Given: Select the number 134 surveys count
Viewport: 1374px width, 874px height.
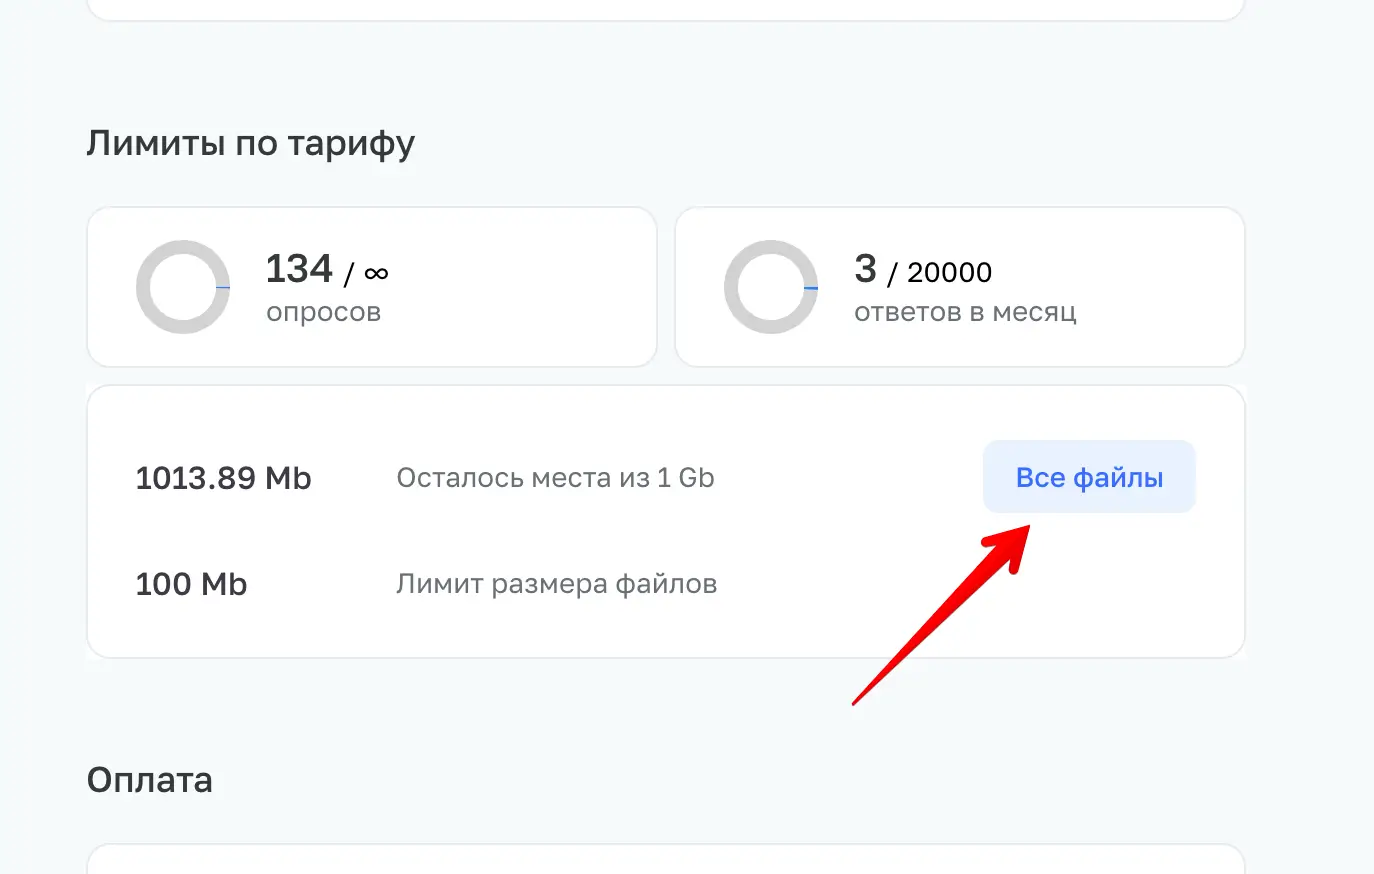Looking at the screenshot, I should tap(299, 269).
